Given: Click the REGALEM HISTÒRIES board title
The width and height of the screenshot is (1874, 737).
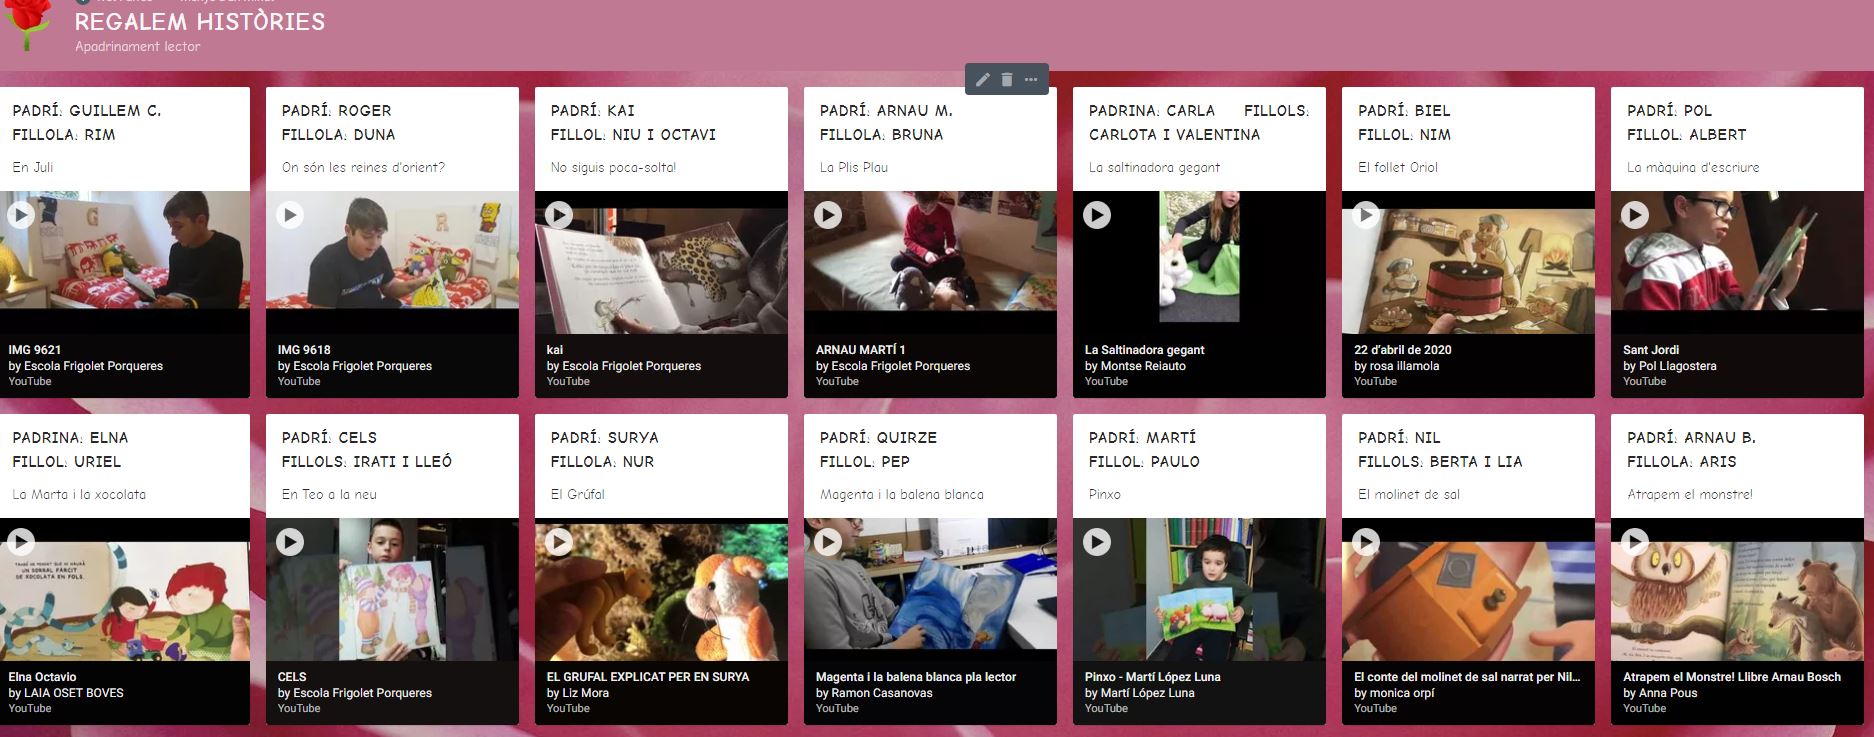Looking at the screenshot, I should pyautogui.click(x=200, y=21).
